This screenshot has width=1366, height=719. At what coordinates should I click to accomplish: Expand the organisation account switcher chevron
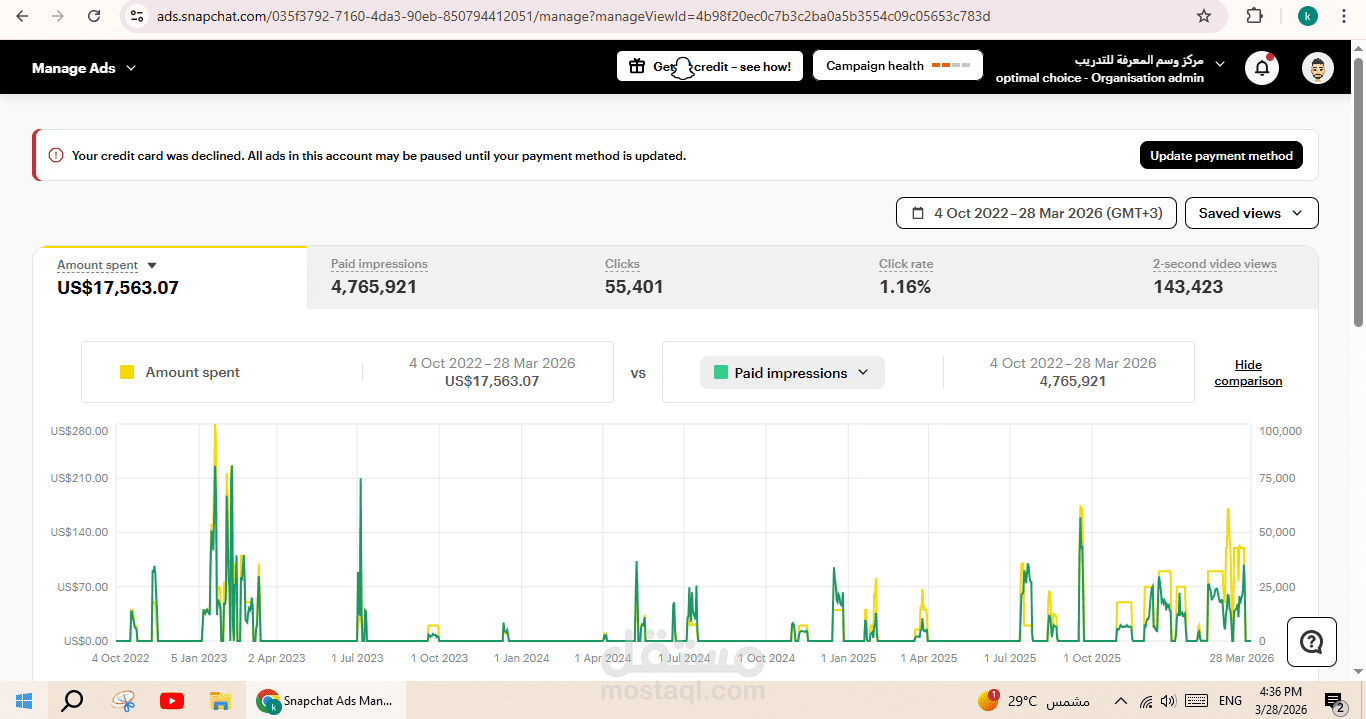pos(1219,63)
